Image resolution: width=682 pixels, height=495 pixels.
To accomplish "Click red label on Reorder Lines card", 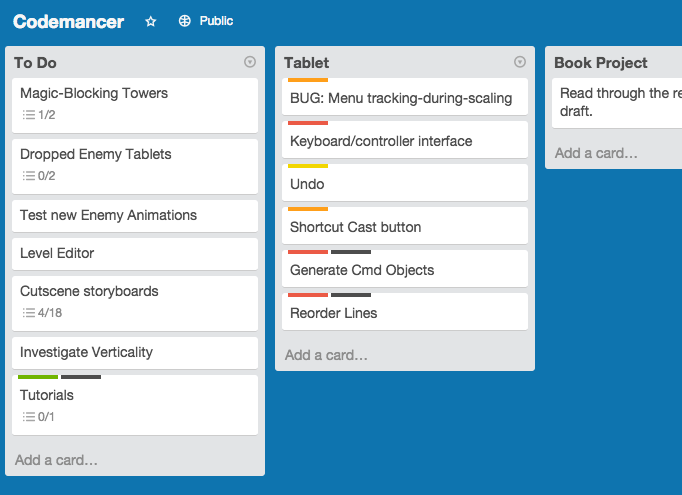I will coord(308,295).
